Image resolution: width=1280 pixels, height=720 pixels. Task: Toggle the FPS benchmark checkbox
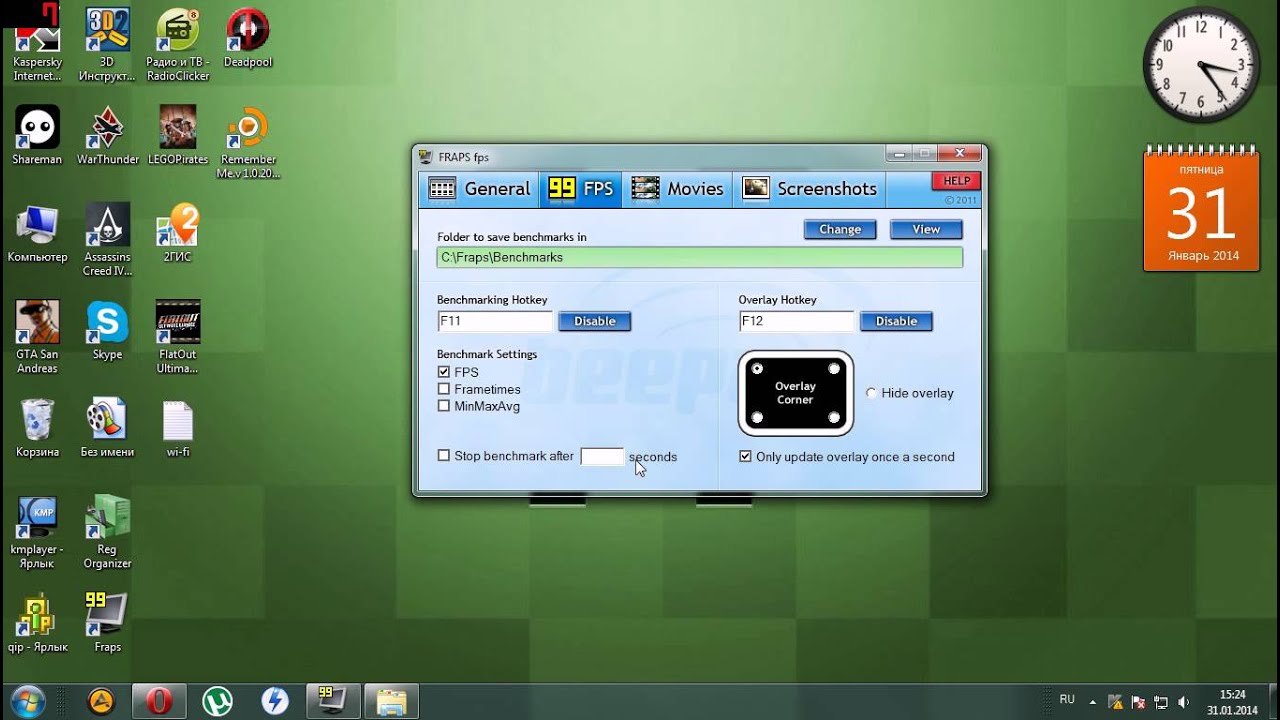coord(444,372)
